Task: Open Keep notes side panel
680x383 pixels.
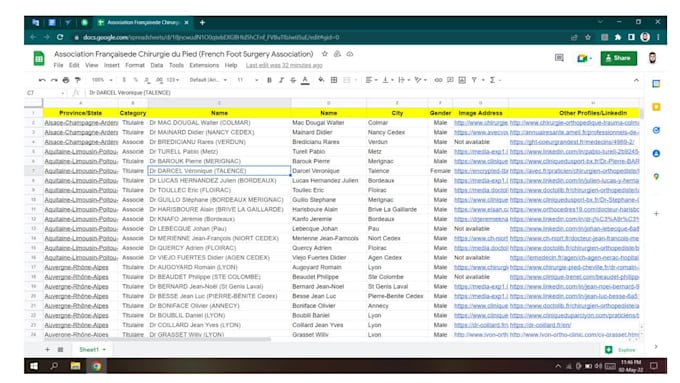Action: coord(656,107)
